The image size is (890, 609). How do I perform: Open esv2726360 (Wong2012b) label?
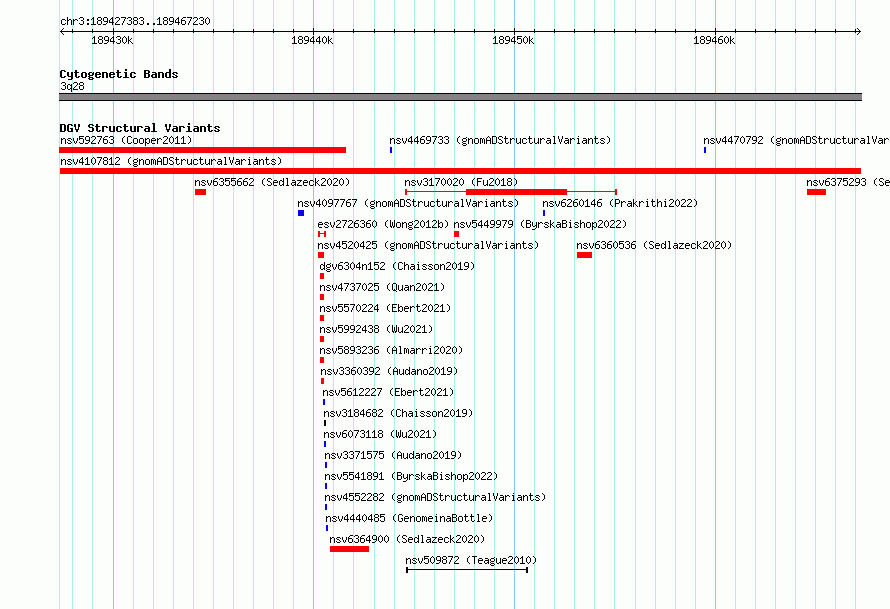[x=383, y=224]
